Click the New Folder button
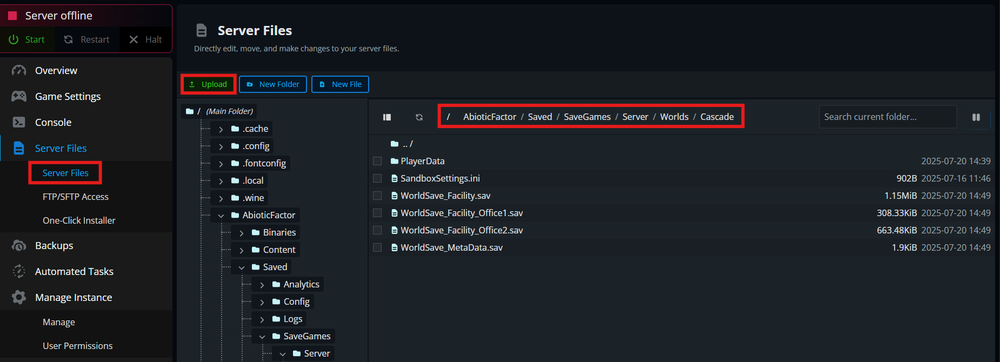1000x362 pixels. tap(273, 84)
